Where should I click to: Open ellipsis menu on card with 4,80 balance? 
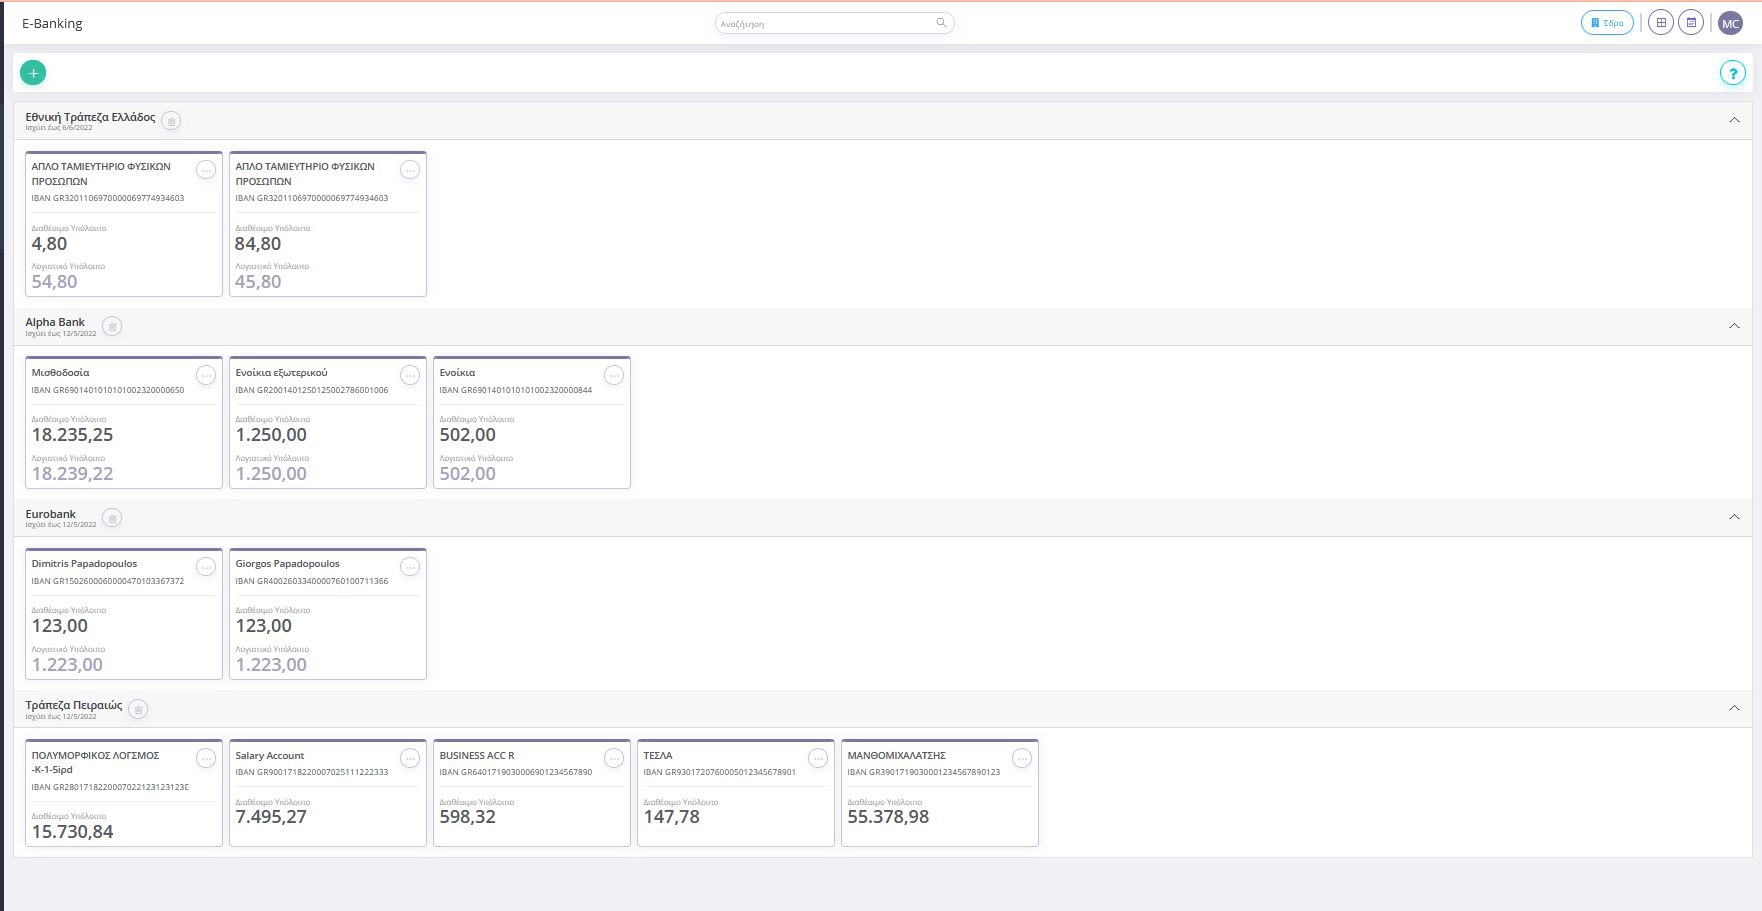click(x=206, y=170)
